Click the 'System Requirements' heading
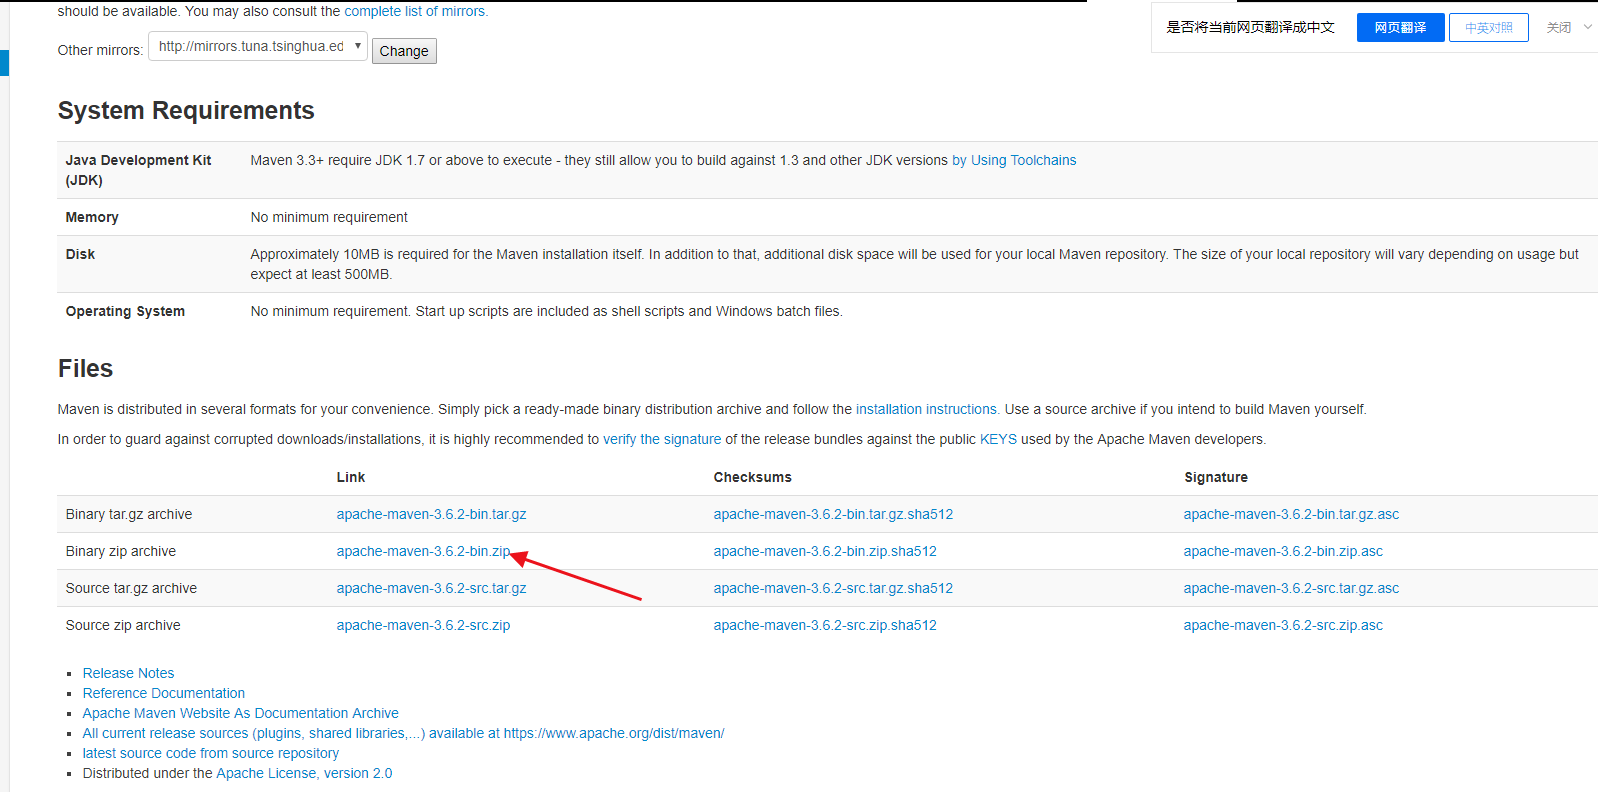This screenshot has width=1598, height=792. [186, 110]
